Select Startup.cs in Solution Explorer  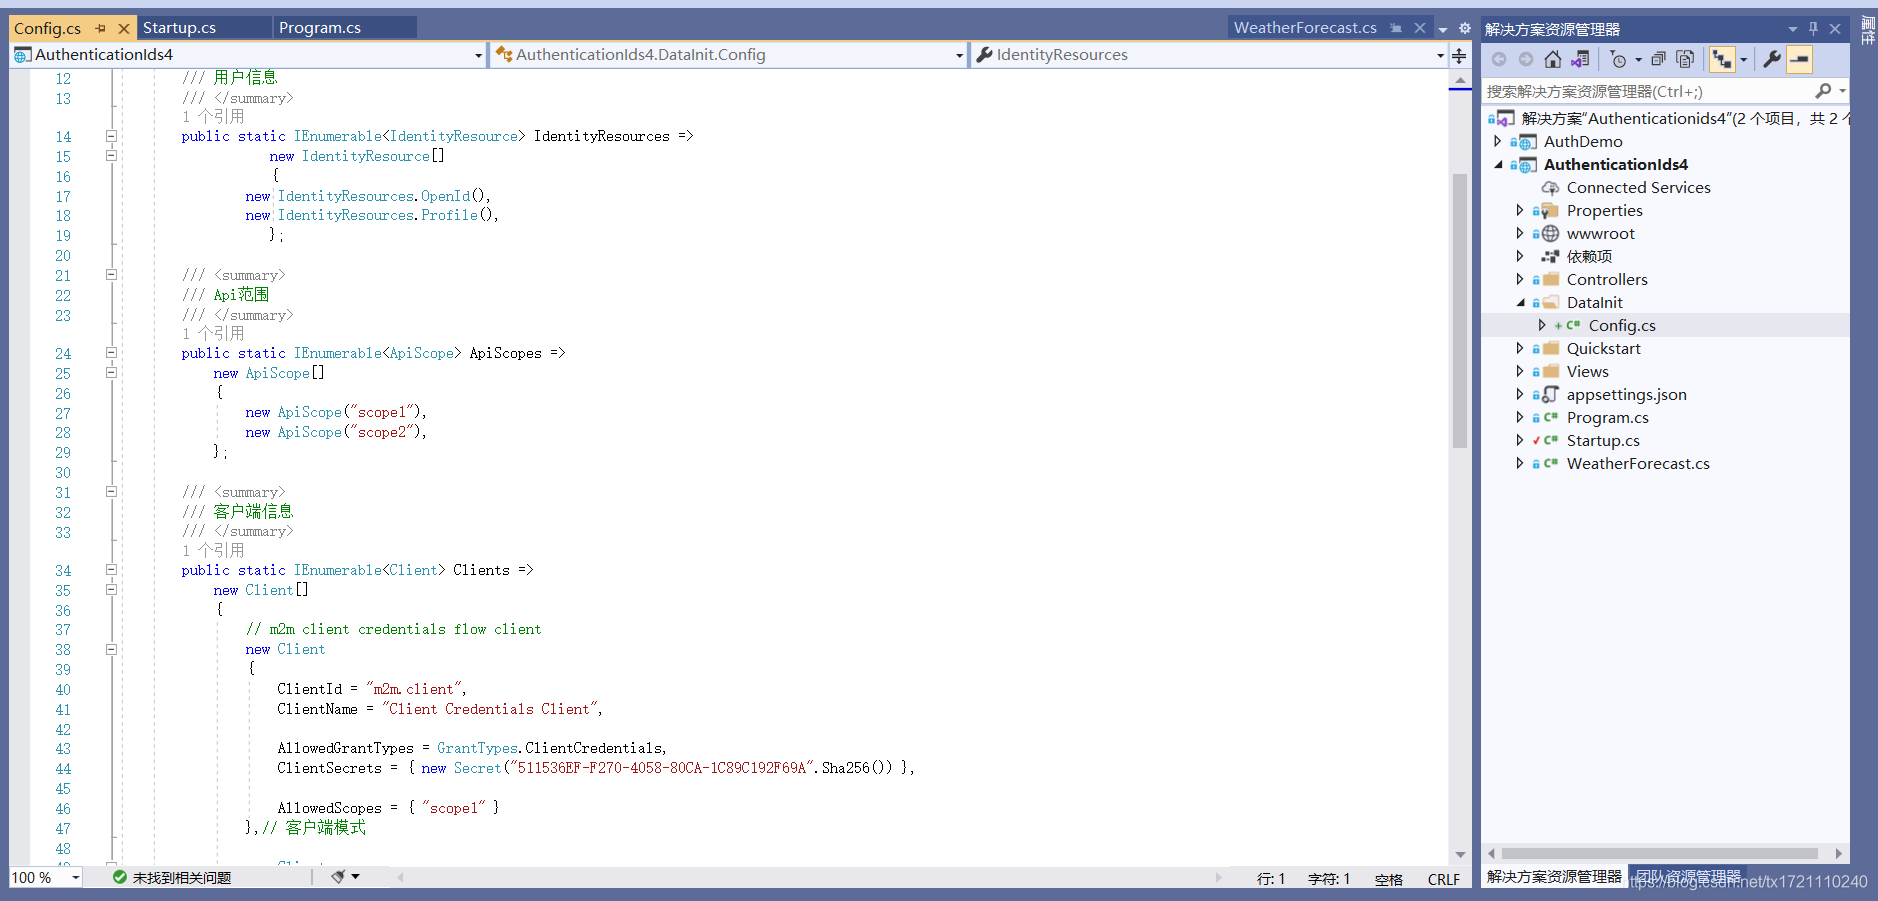(x=1603, y=441)
